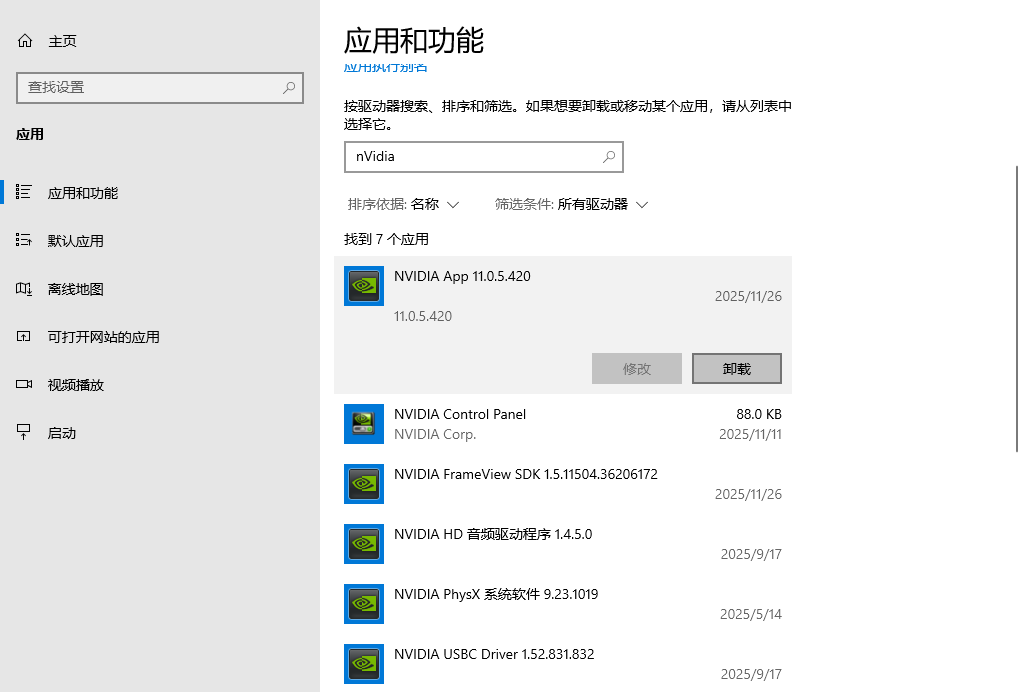
Task: Click the vertical scrollbar on the right edge
Action: pos(1016,308)
